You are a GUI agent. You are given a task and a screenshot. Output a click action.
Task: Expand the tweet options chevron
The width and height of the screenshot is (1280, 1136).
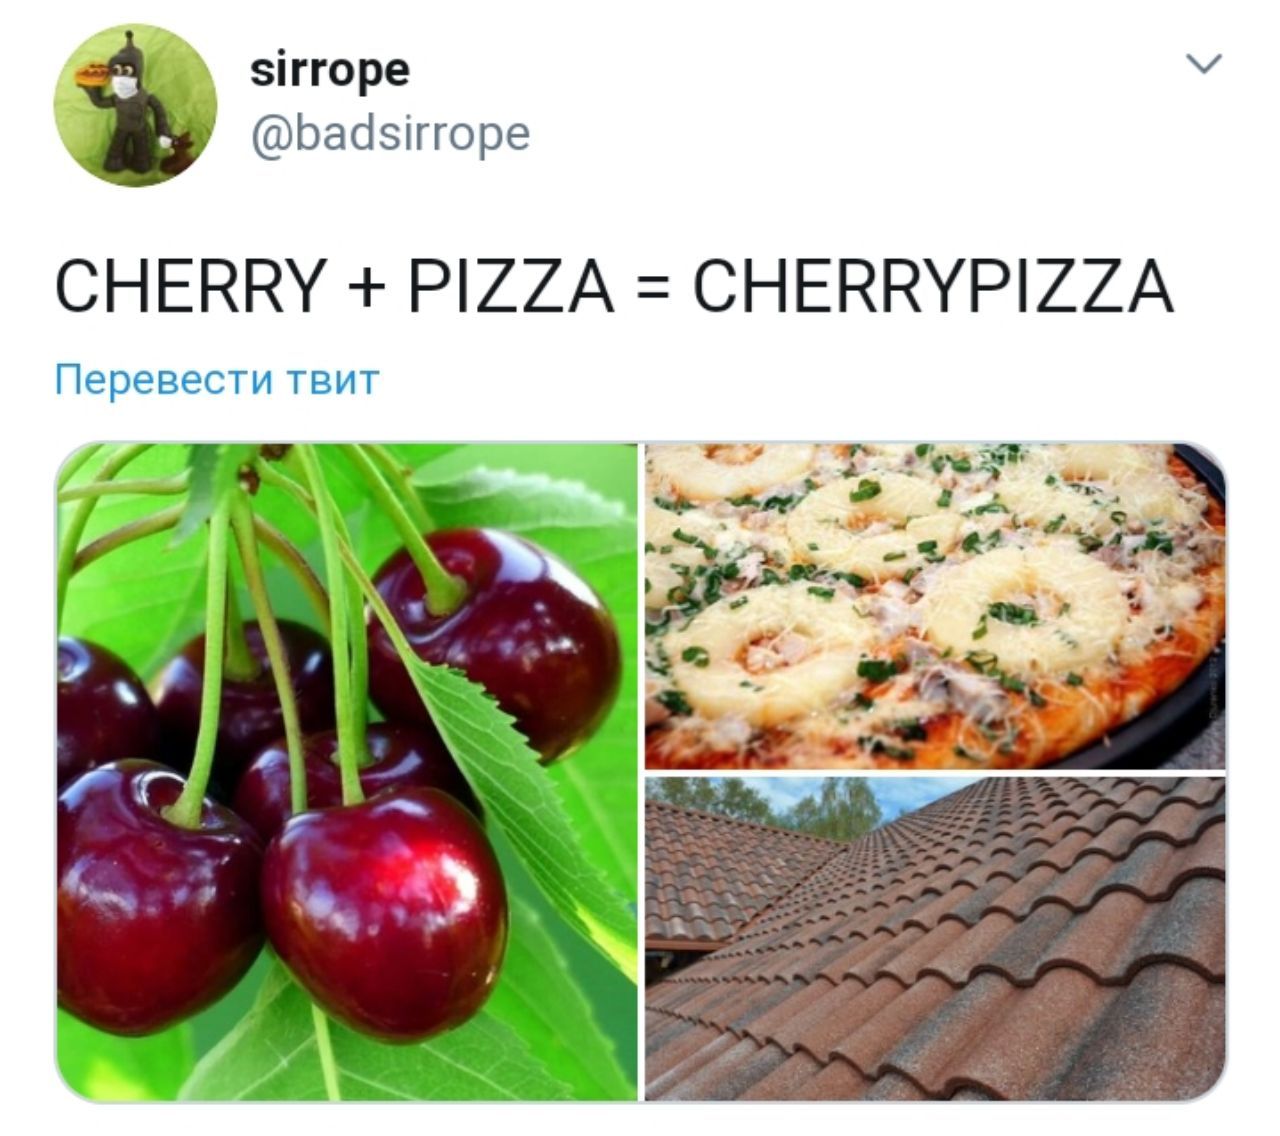(x=1203, y=64)
